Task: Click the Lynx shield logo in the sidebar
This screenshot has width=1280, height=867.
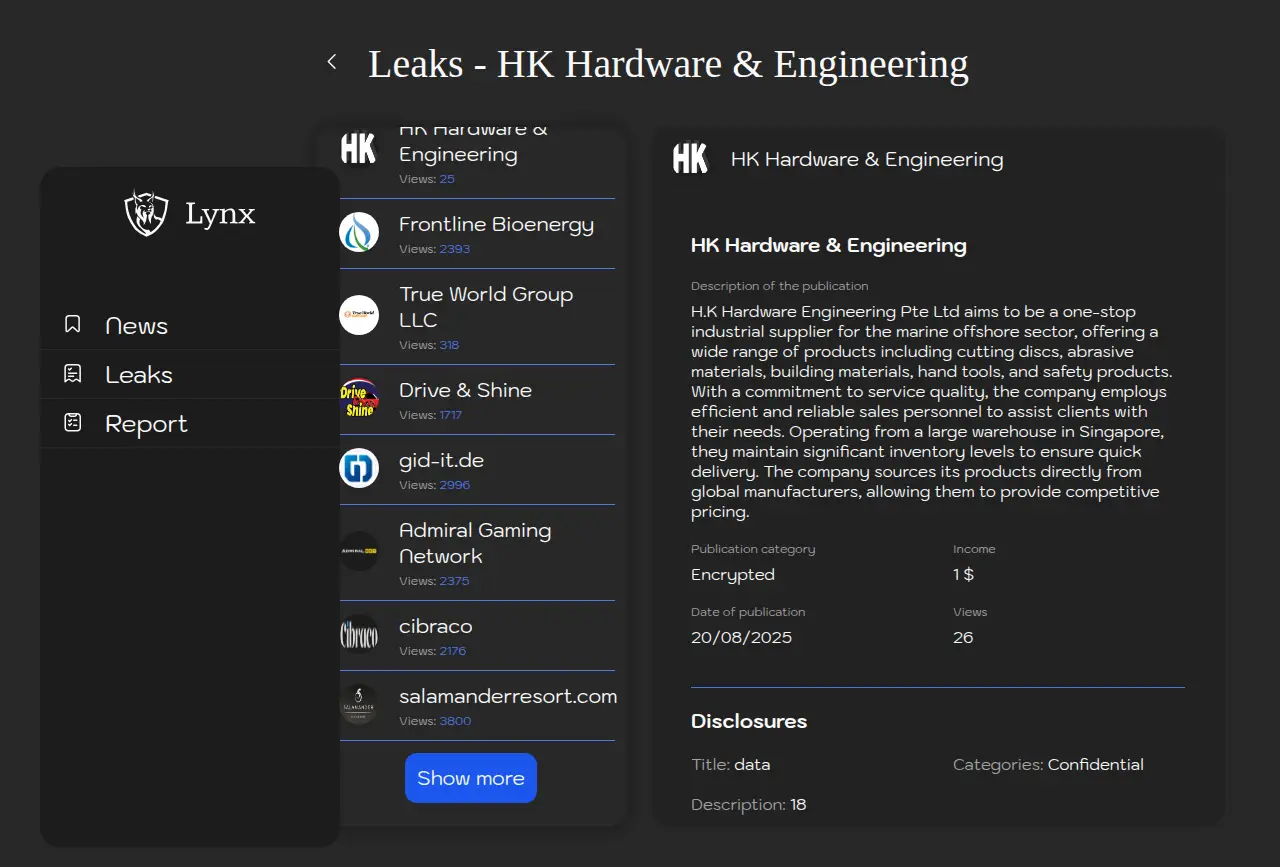Action: [146, 213]
